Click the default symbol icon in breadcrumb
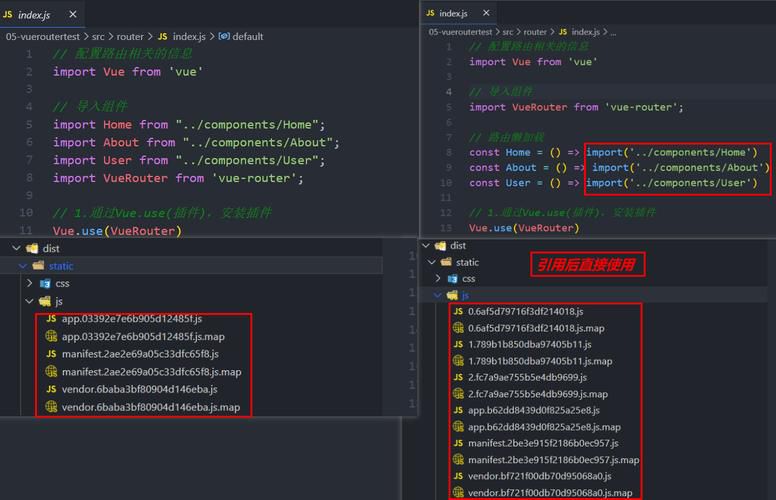The width and height of the screenshot is (776, 500). pyautogui.click(x=224, y=36)
